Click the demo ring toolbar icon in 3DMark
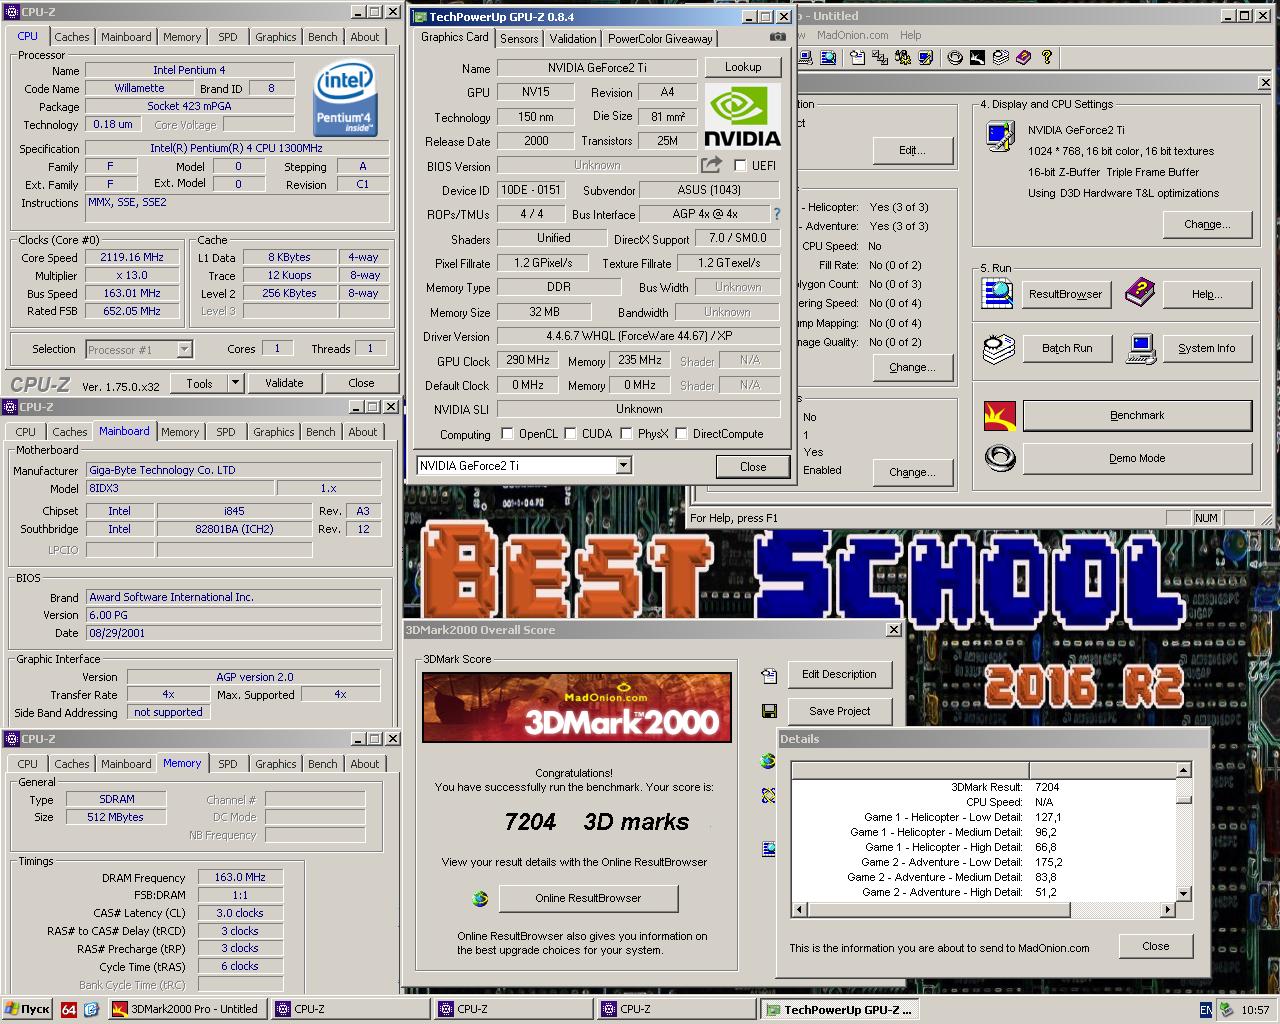Screen dimensions: 1280x1024 (x=955, y=57)
